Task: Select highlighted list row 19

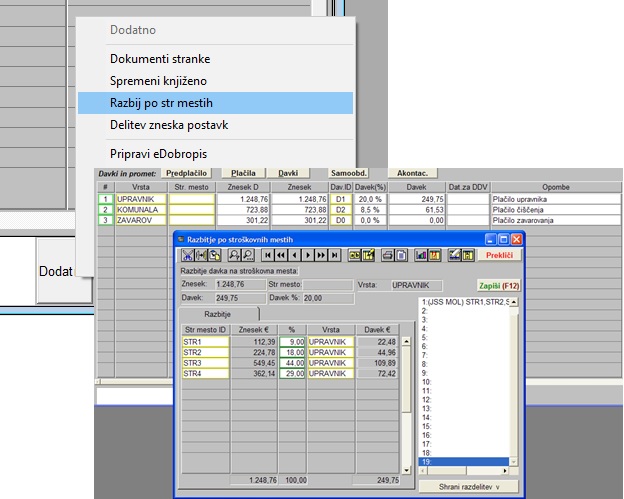Action: [464, 462]
